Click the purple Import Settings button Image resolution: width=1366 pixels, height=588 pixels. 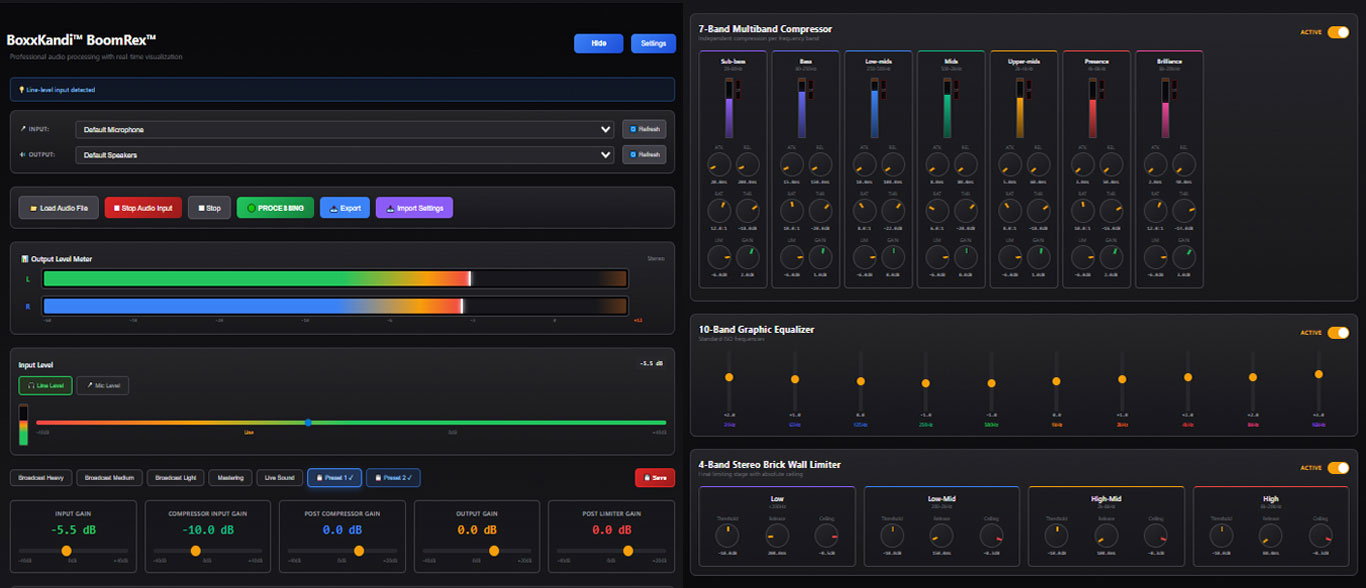(x=414, y=208)
